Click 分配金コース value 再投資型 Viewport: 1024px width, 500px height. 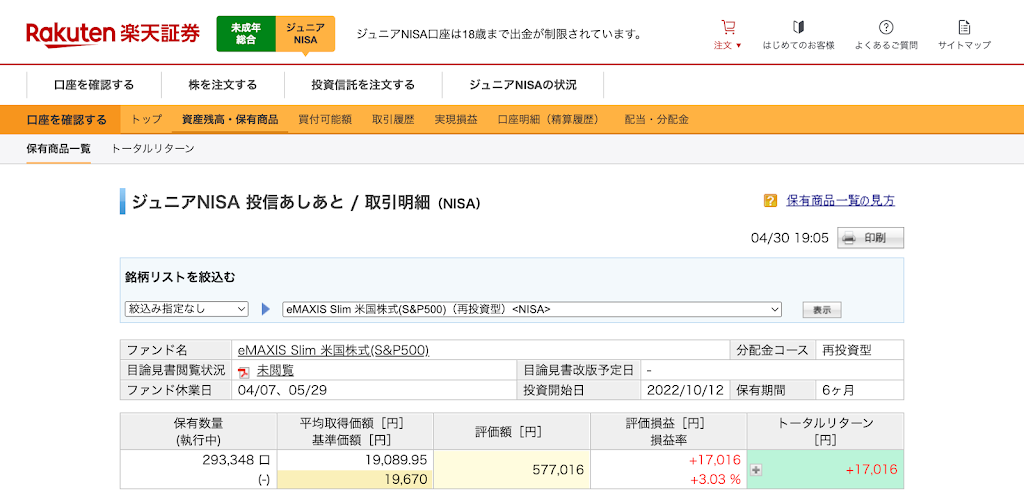pyautogui.click(x=847, y=350)
